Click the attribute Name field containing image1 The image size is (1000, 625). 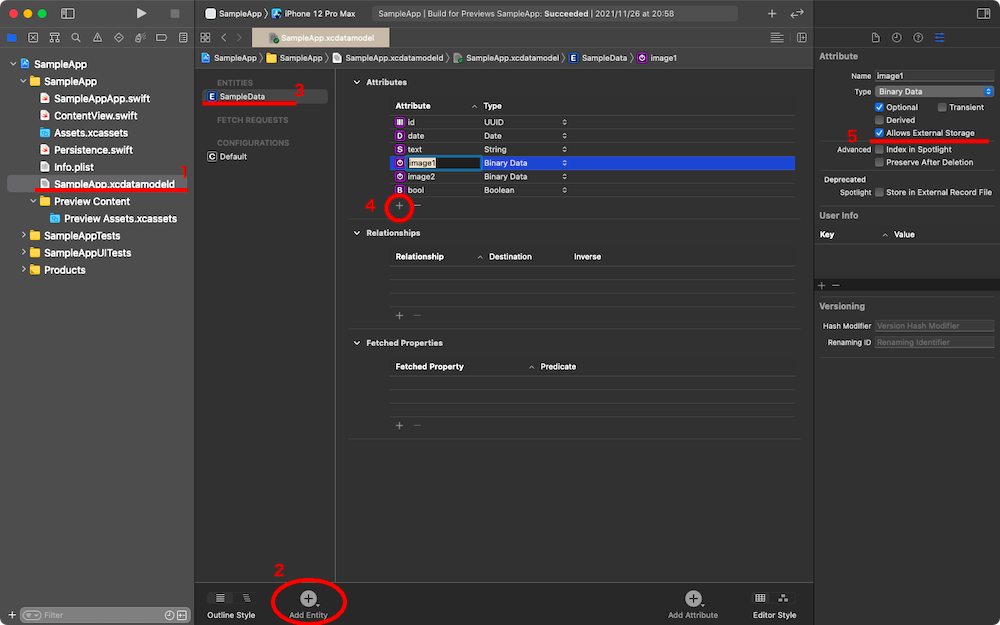[x=934, y=76]
